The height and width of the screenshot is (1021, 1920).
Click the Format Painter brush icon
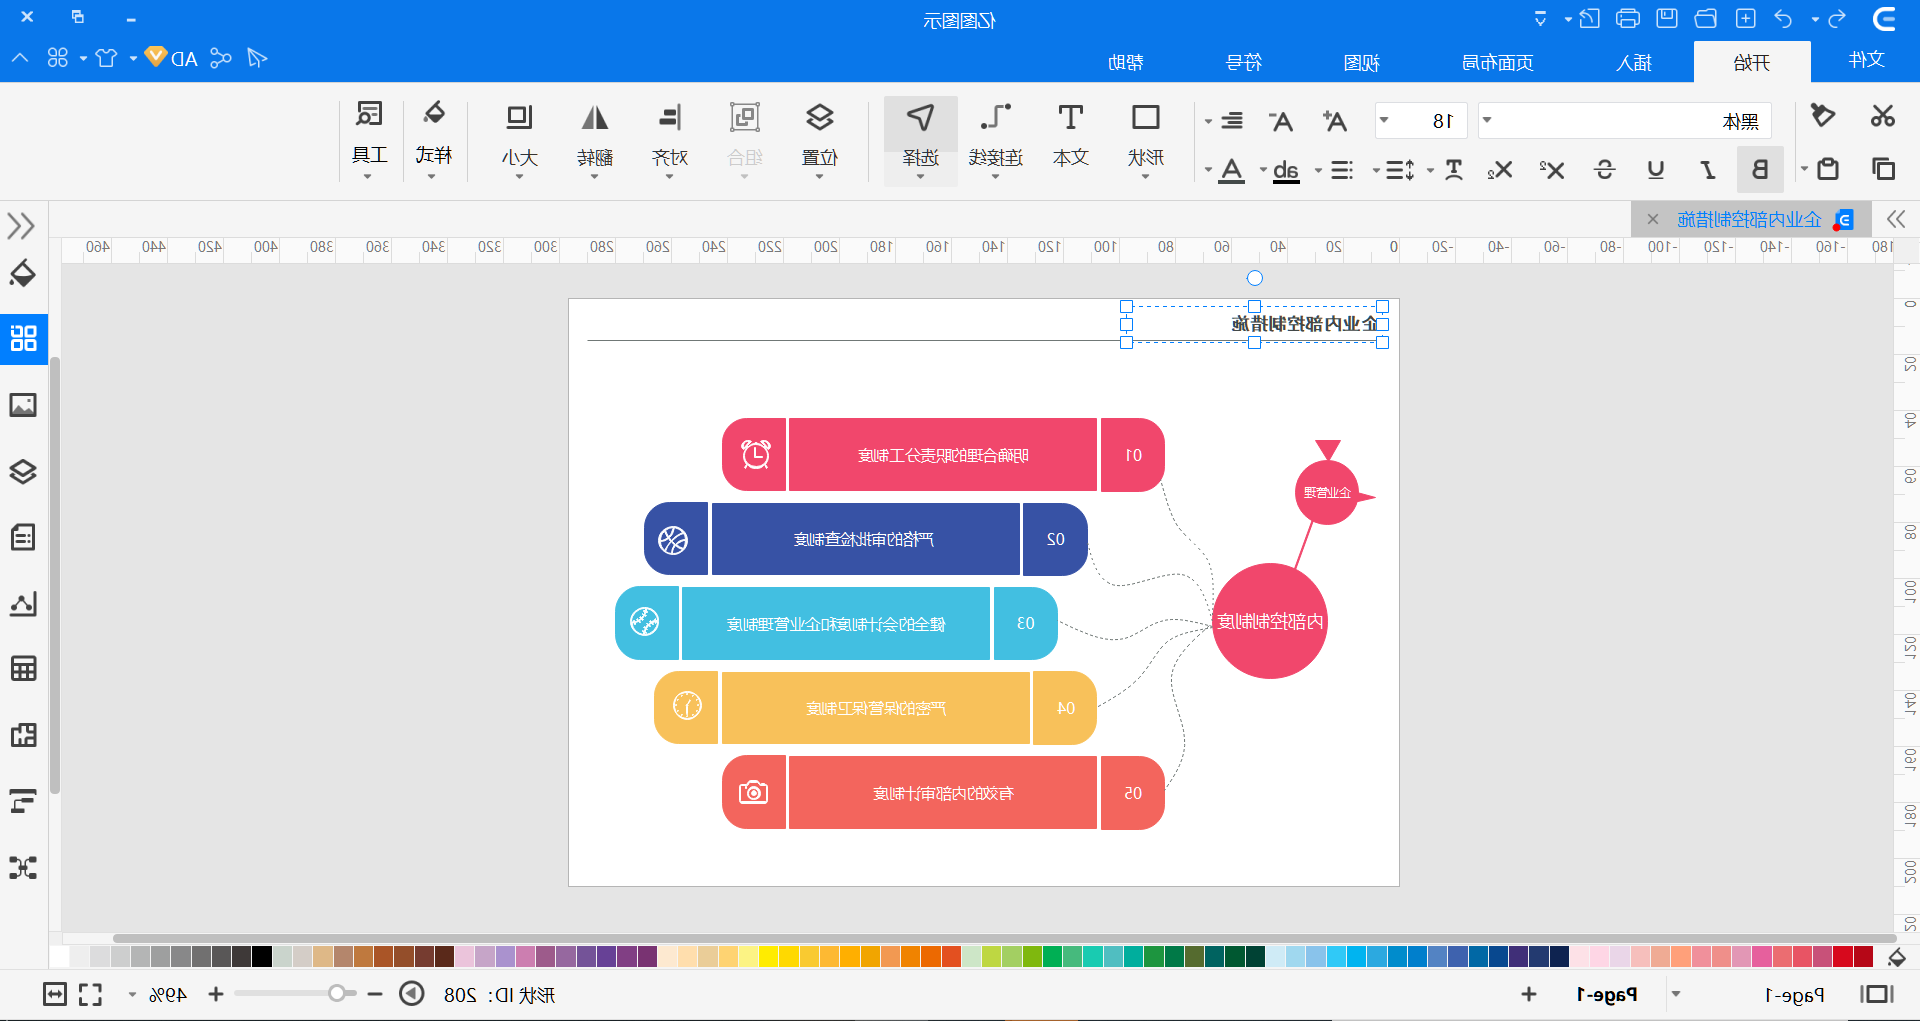[1823, 116]
